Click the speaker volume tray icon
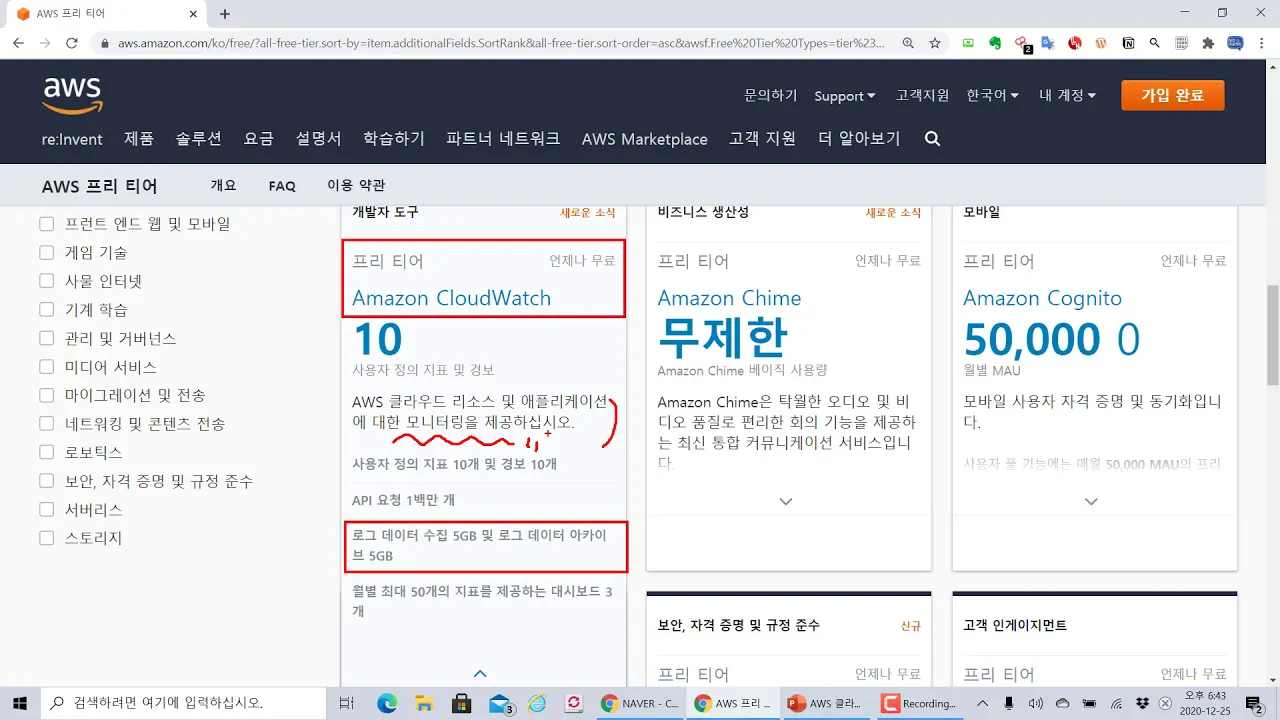Viewport: 1280px width, 720px height. 1036,703
